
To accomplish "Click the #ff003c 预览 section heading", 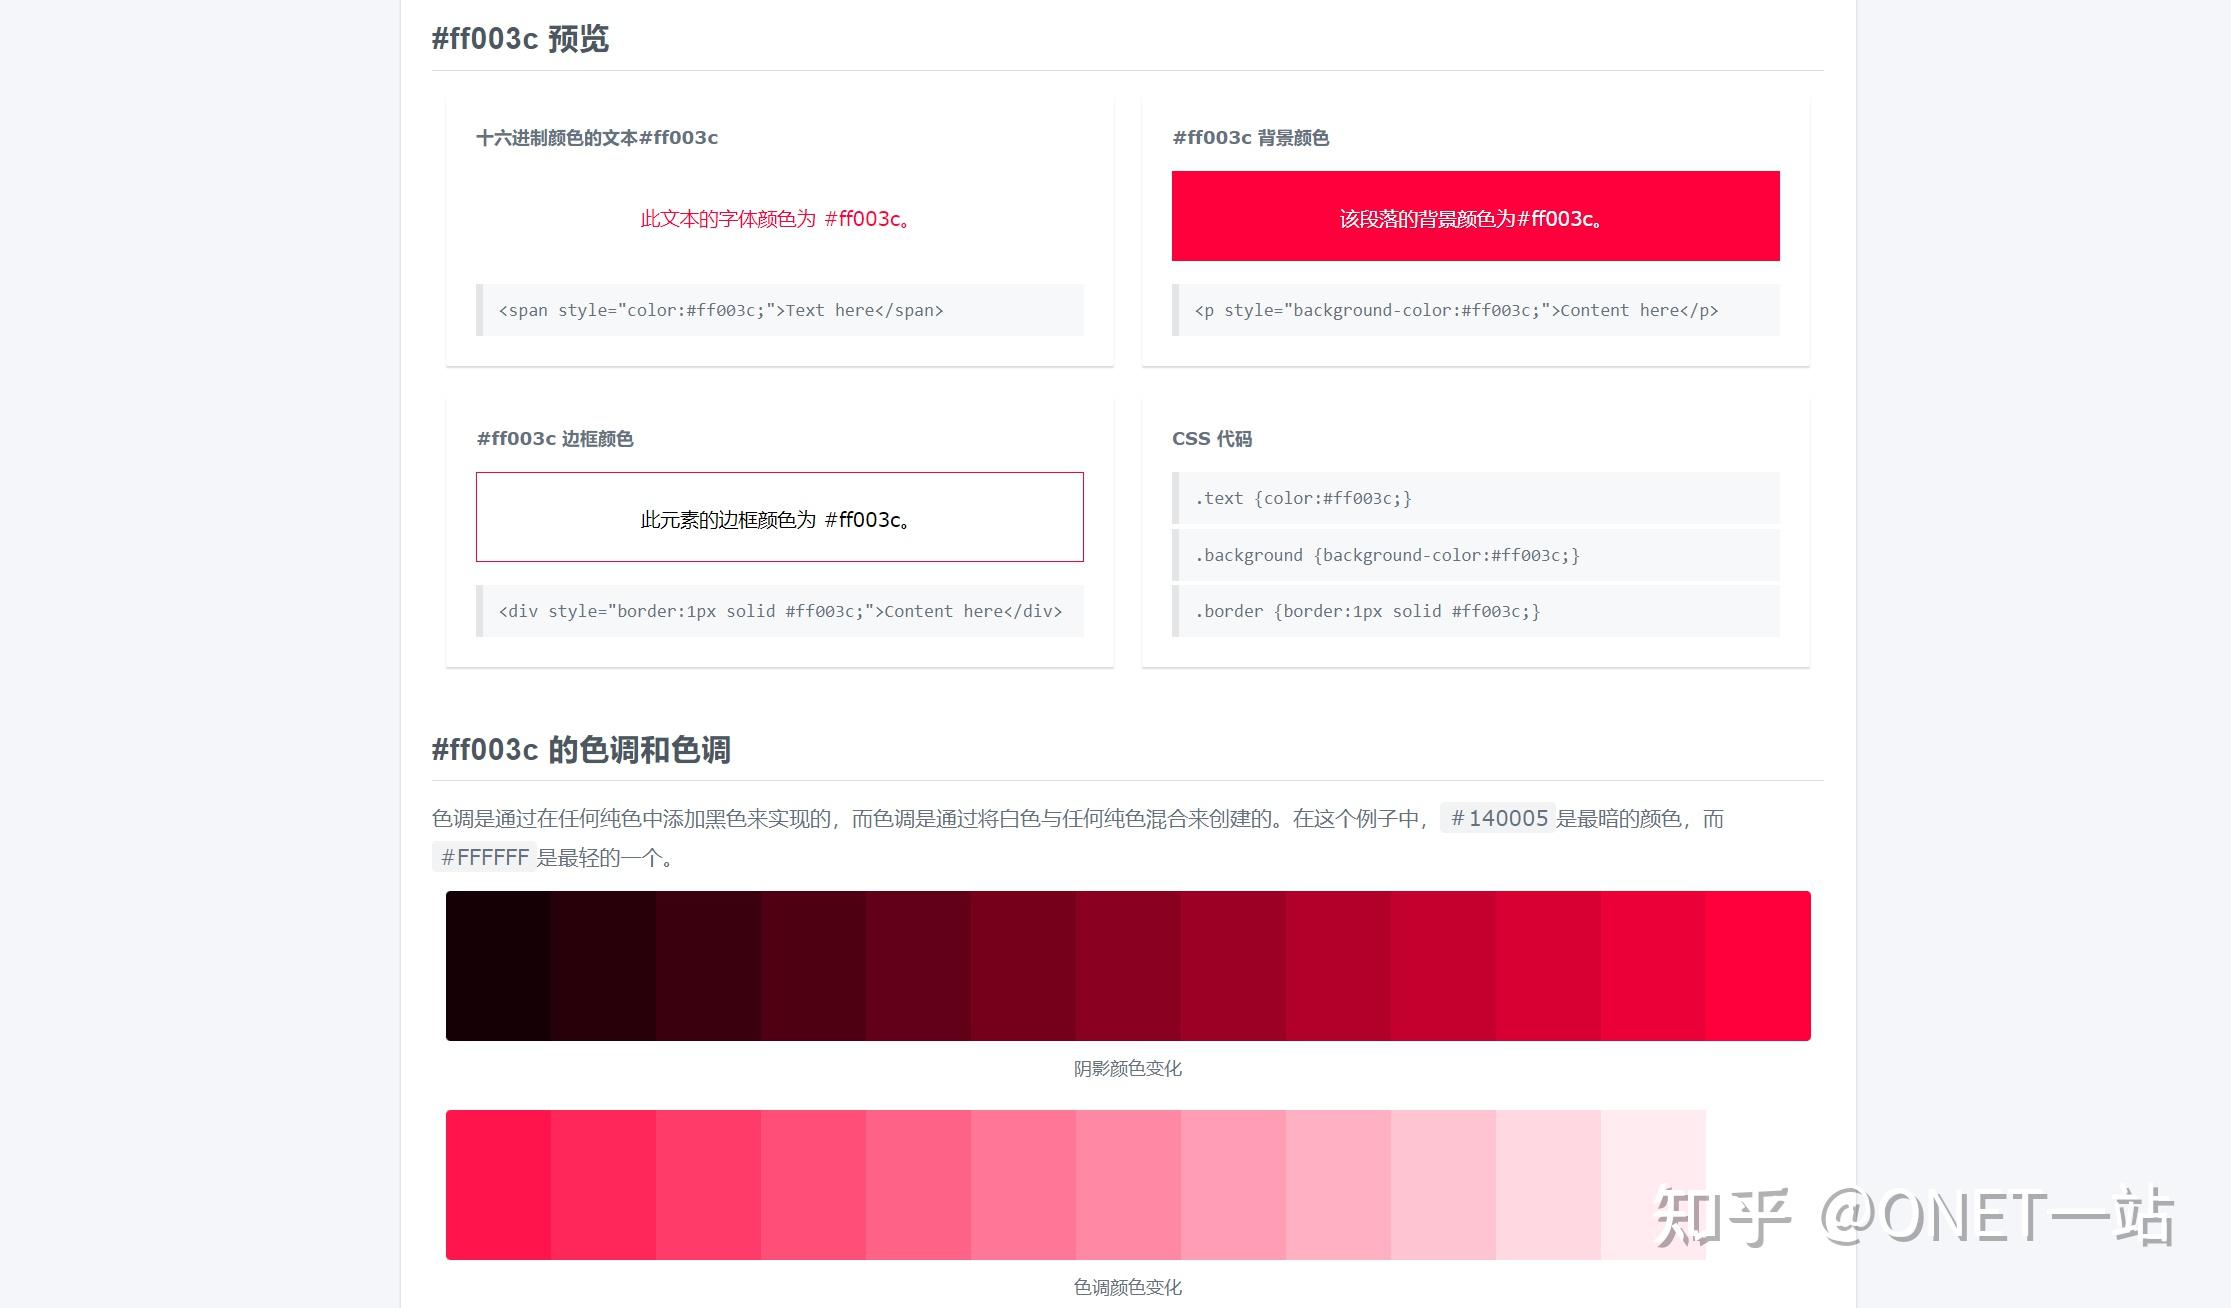I will [521, 40].
